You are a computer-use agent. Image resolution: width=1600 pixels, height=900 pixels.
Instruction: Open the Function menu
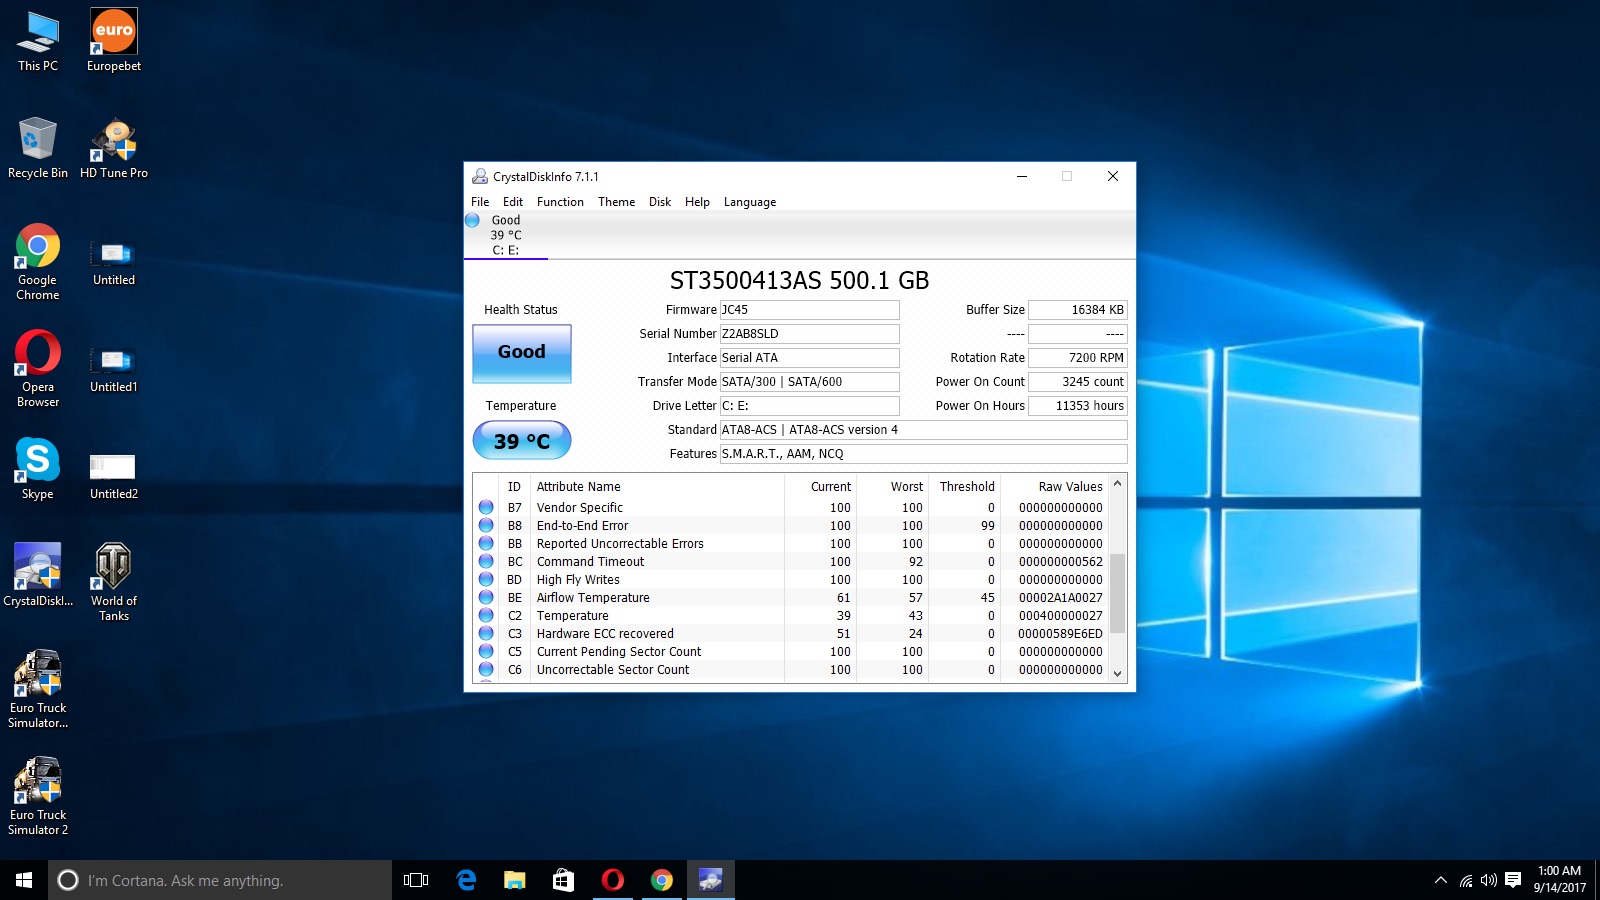point(560,202)
